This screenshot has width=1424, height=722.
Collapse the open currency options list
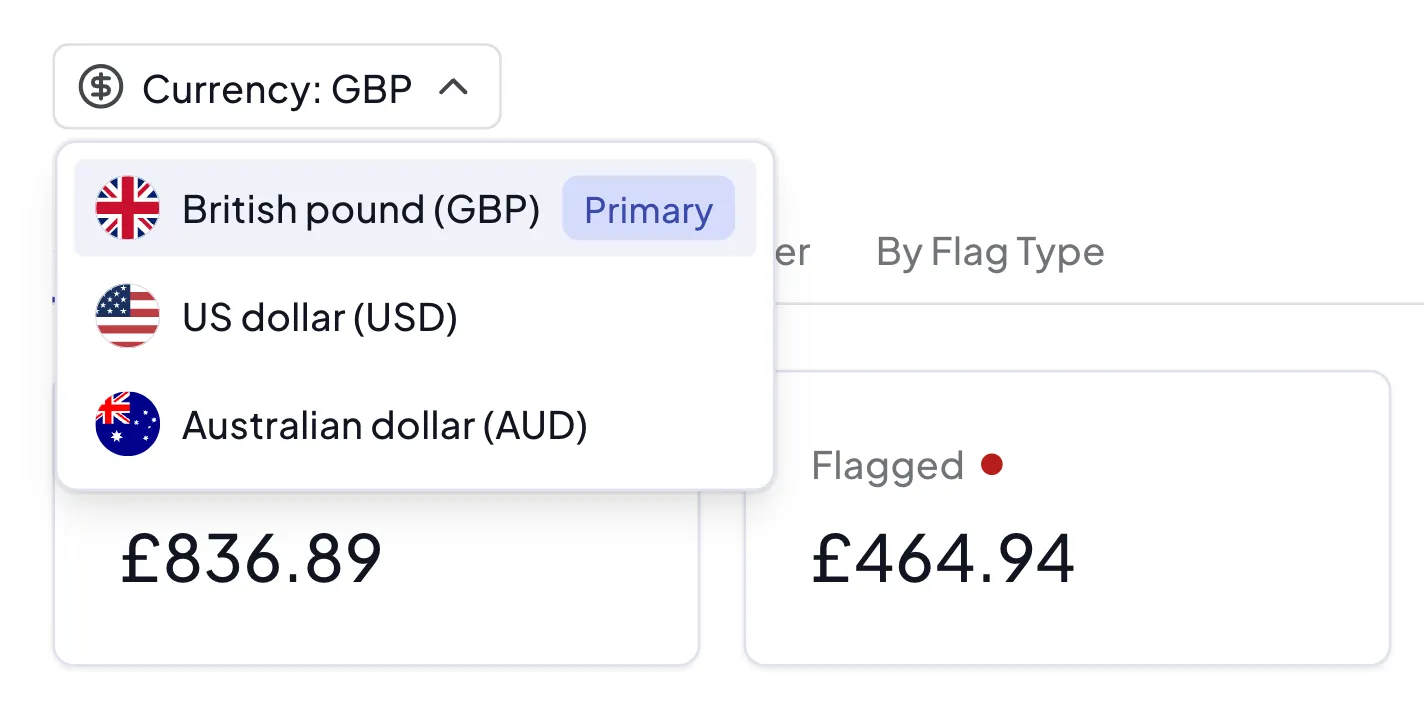tap(278, 88)
